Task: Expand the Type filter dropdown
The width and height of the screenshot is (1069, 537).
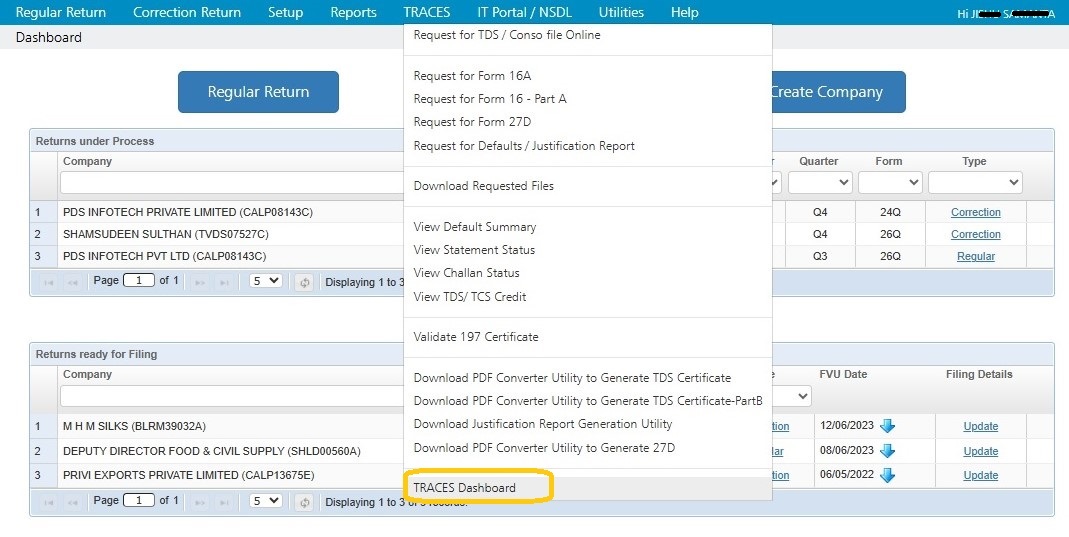Action: point(974,183)
